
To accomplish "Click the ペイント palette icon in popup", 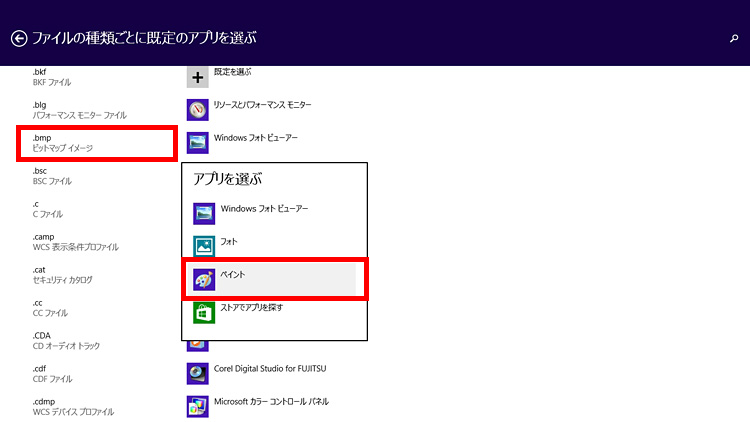I will coord(204,278).
